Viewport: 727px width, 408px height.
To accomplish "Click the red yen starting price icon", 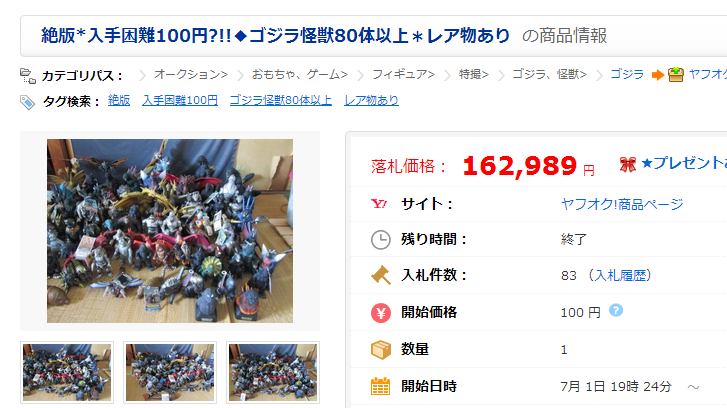I will [381, 313].
